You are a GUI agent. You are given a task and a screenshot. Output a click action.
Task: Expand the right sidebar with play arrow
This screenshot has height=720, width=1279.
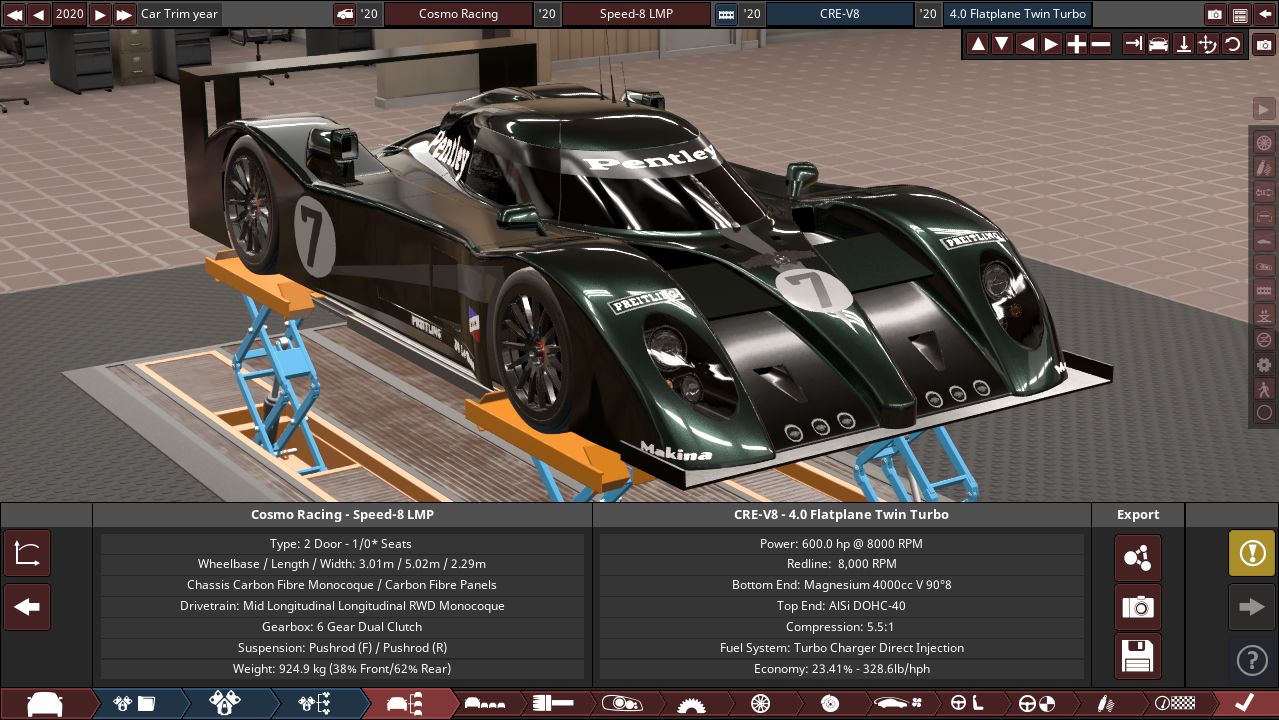click(1264, 109)
